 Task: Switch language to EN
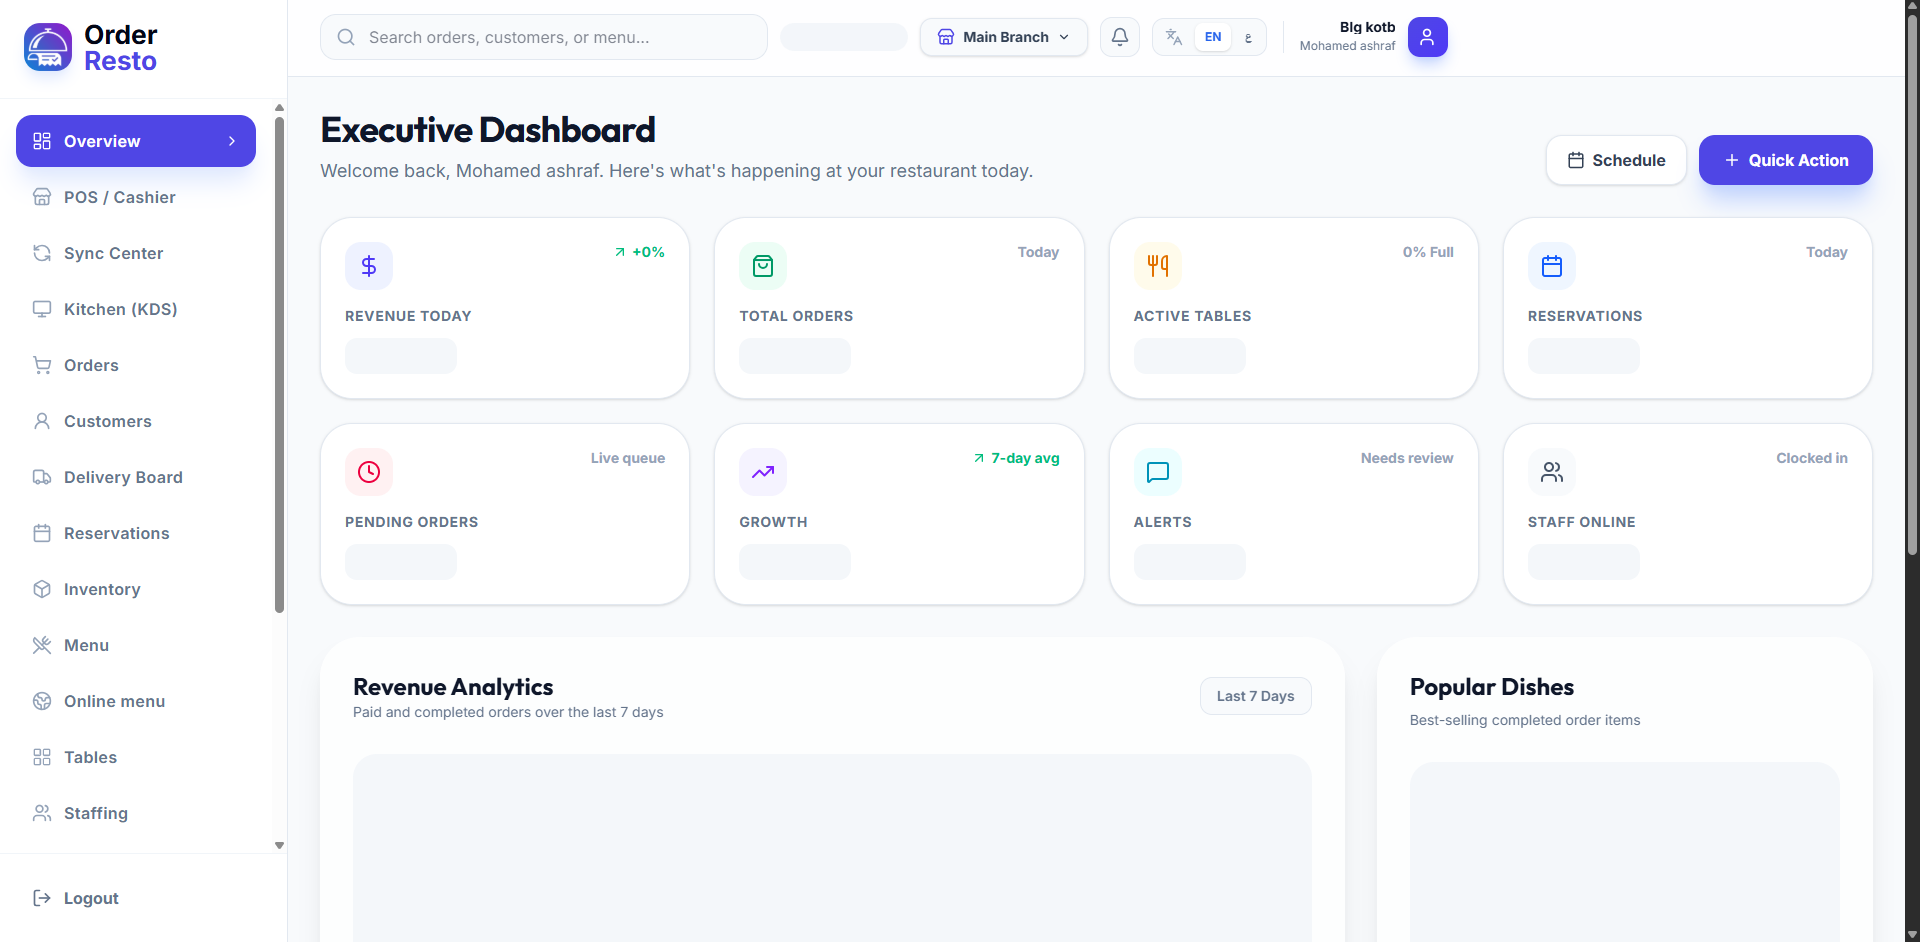[1213, 37]
